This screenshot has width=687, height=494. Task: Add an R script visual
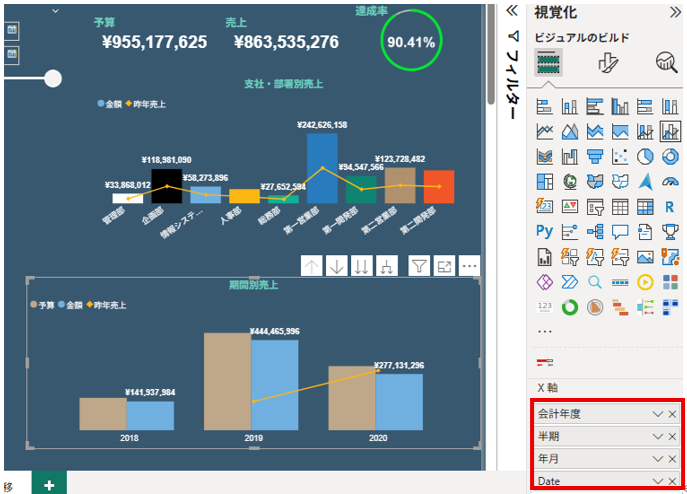coord(670,206)
